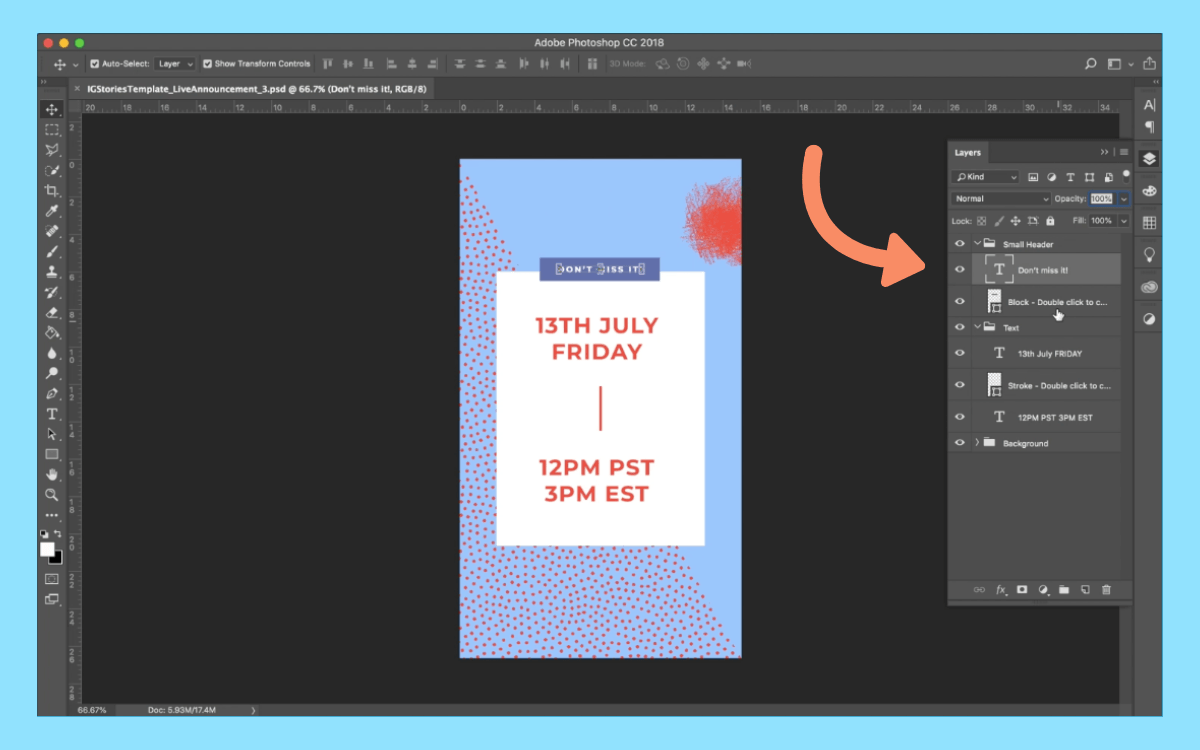
Task: Toggle visibility of the 13th July FRIDAY layer
Action: click(x=959, y=352)
